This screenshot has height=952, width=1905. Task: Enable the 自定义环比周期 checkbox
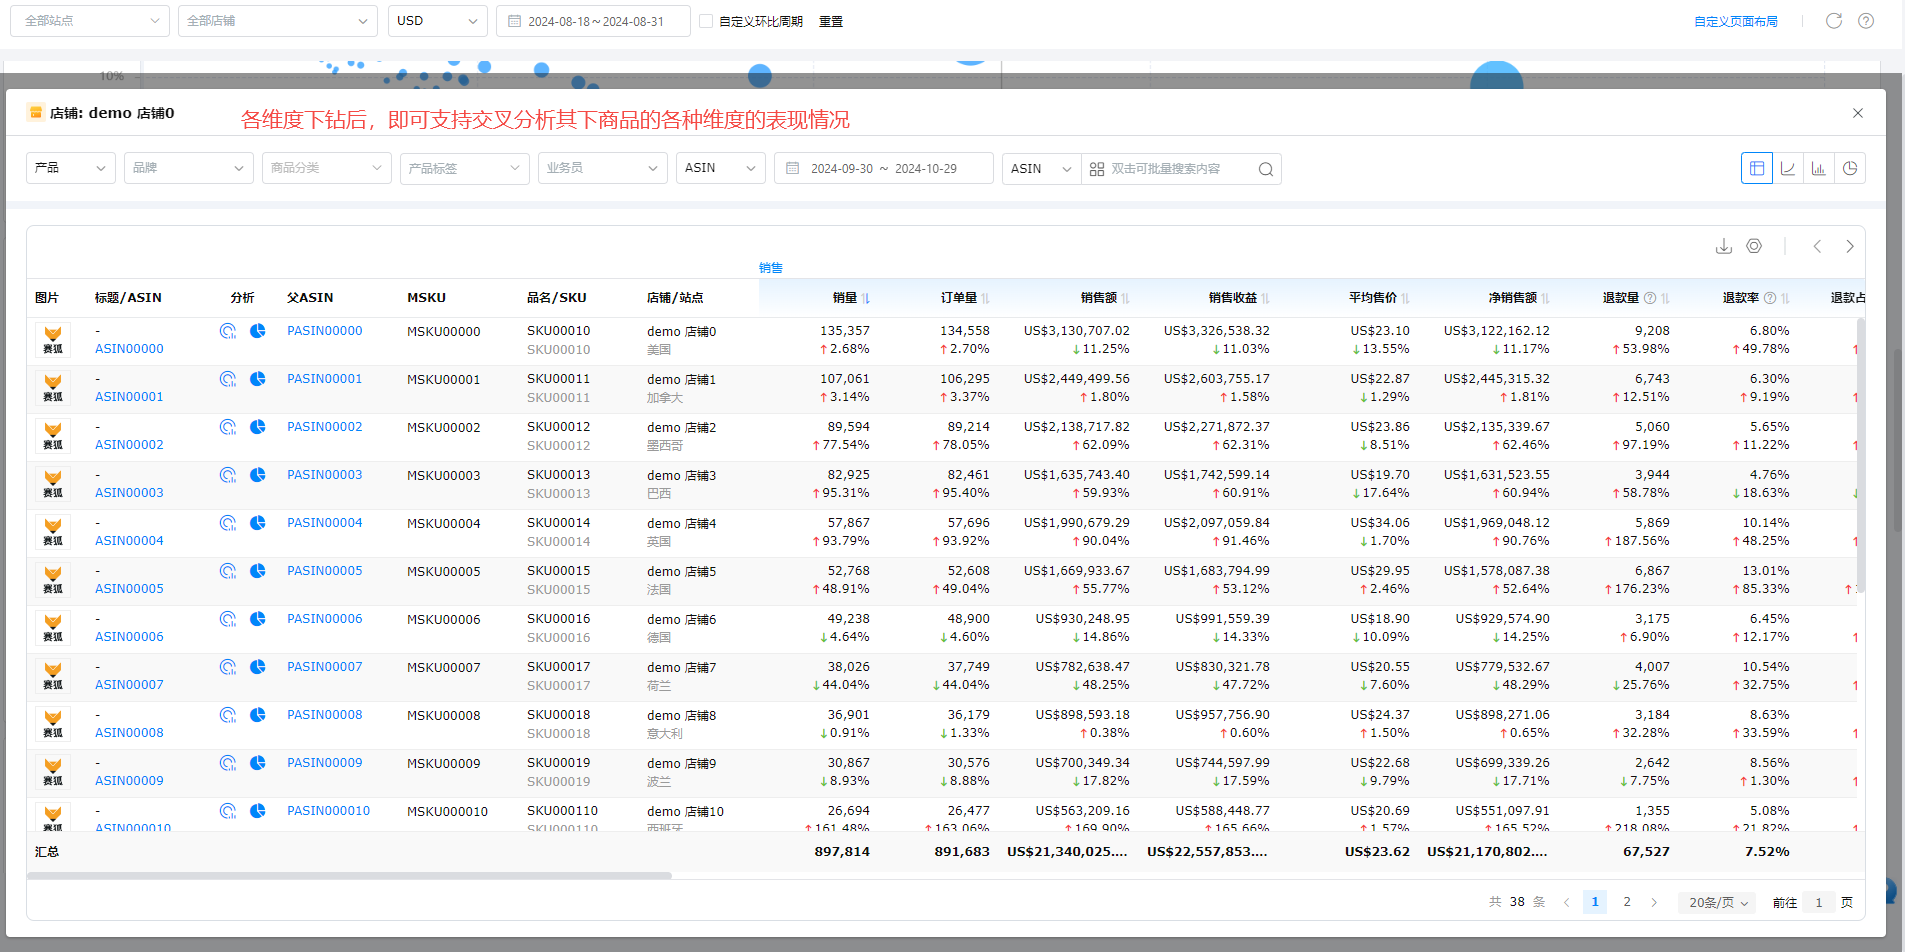click(706, 21)
